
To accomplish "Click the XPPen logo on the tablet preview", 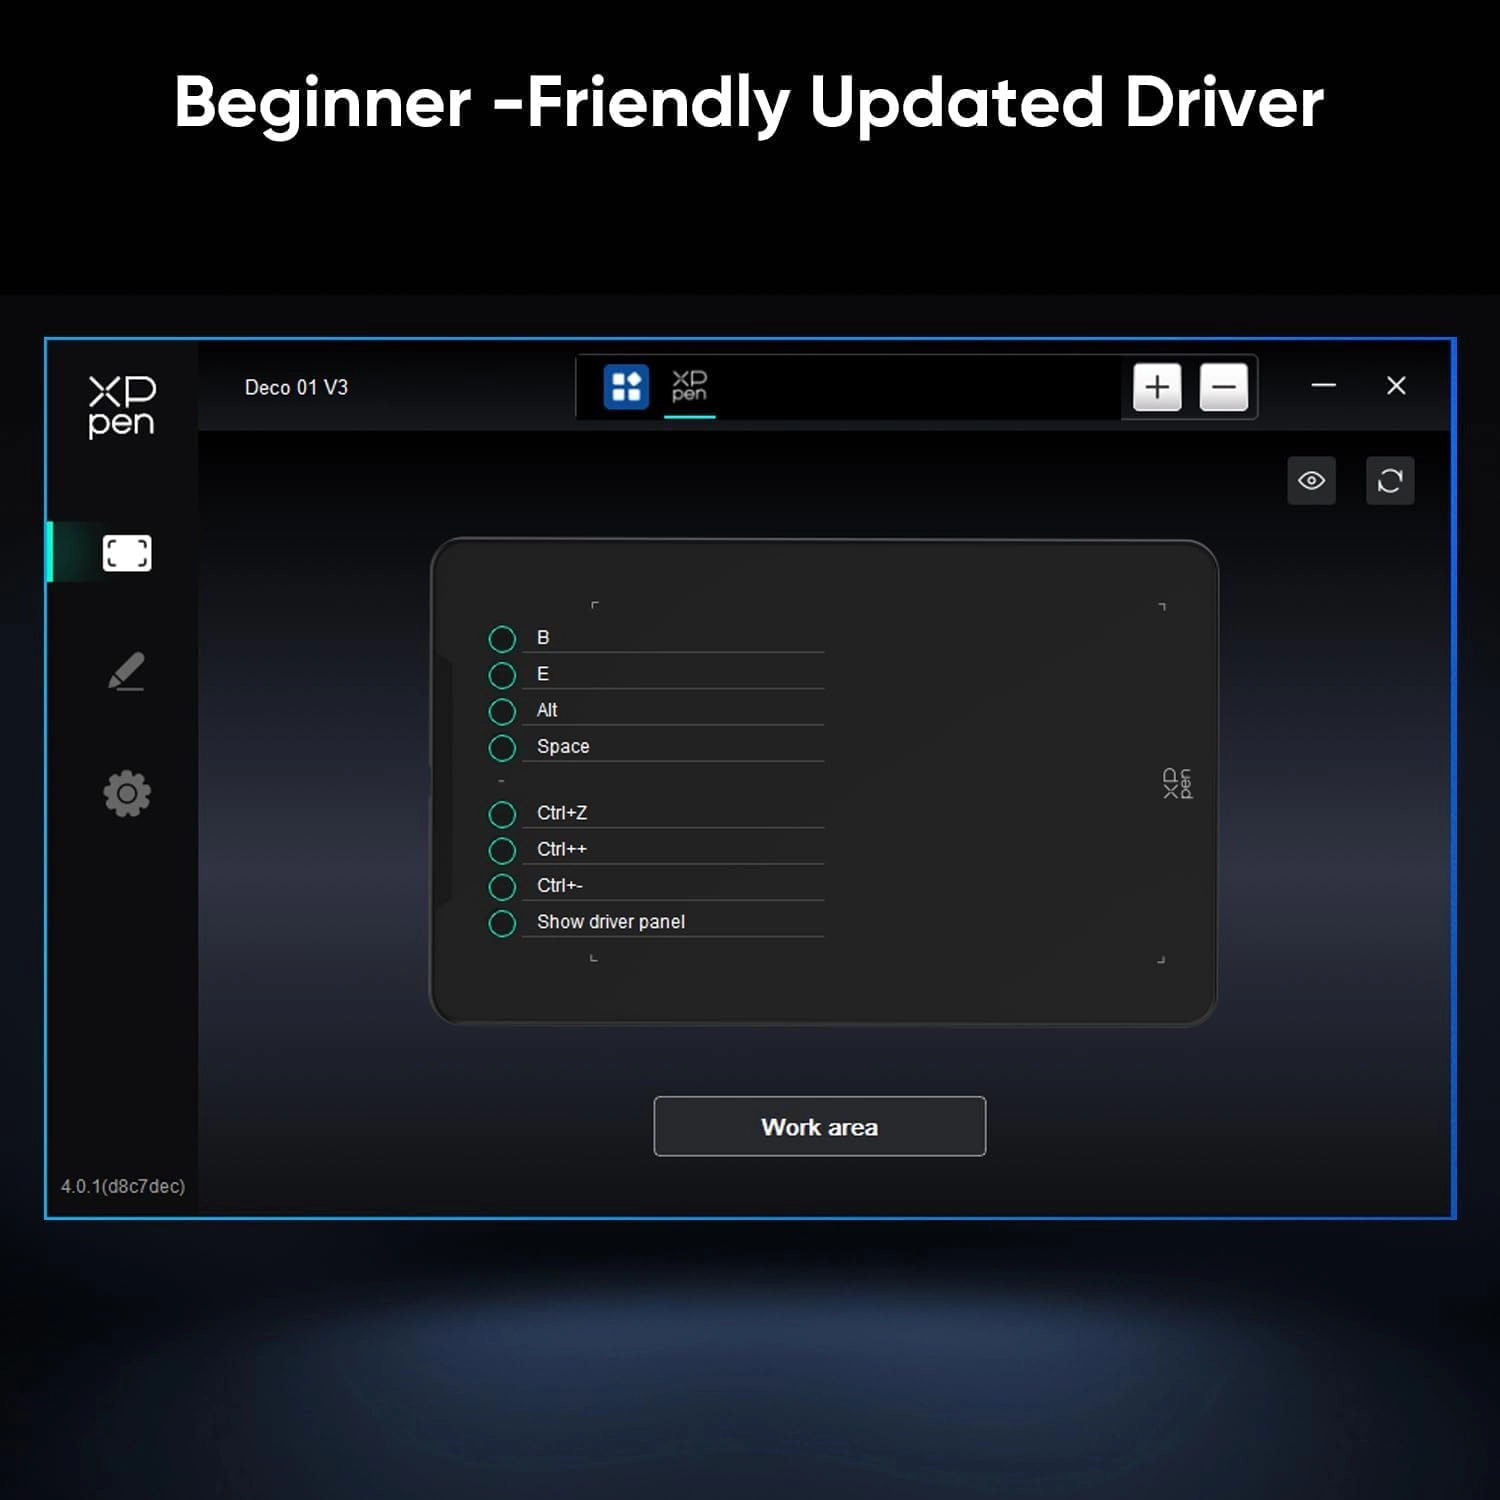I will (1178, 784).
